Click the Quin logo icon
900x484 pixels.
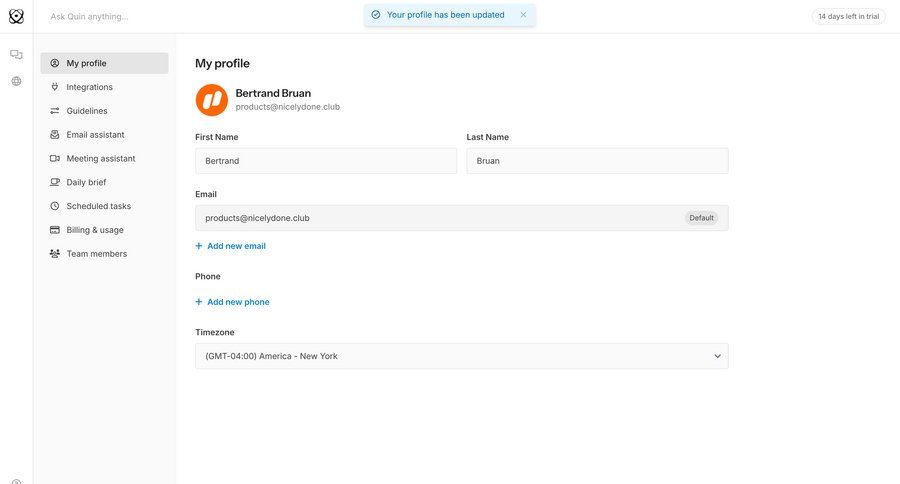click(x=16, y=16)
